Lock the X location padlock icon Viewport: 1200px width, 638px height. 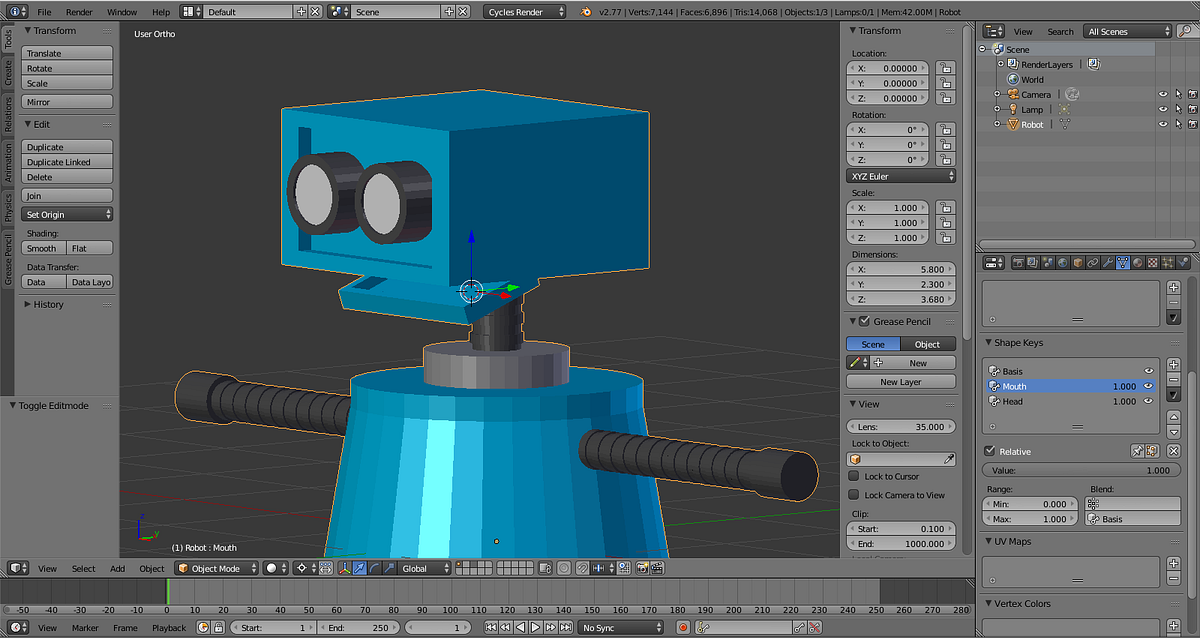click(944, 68)
